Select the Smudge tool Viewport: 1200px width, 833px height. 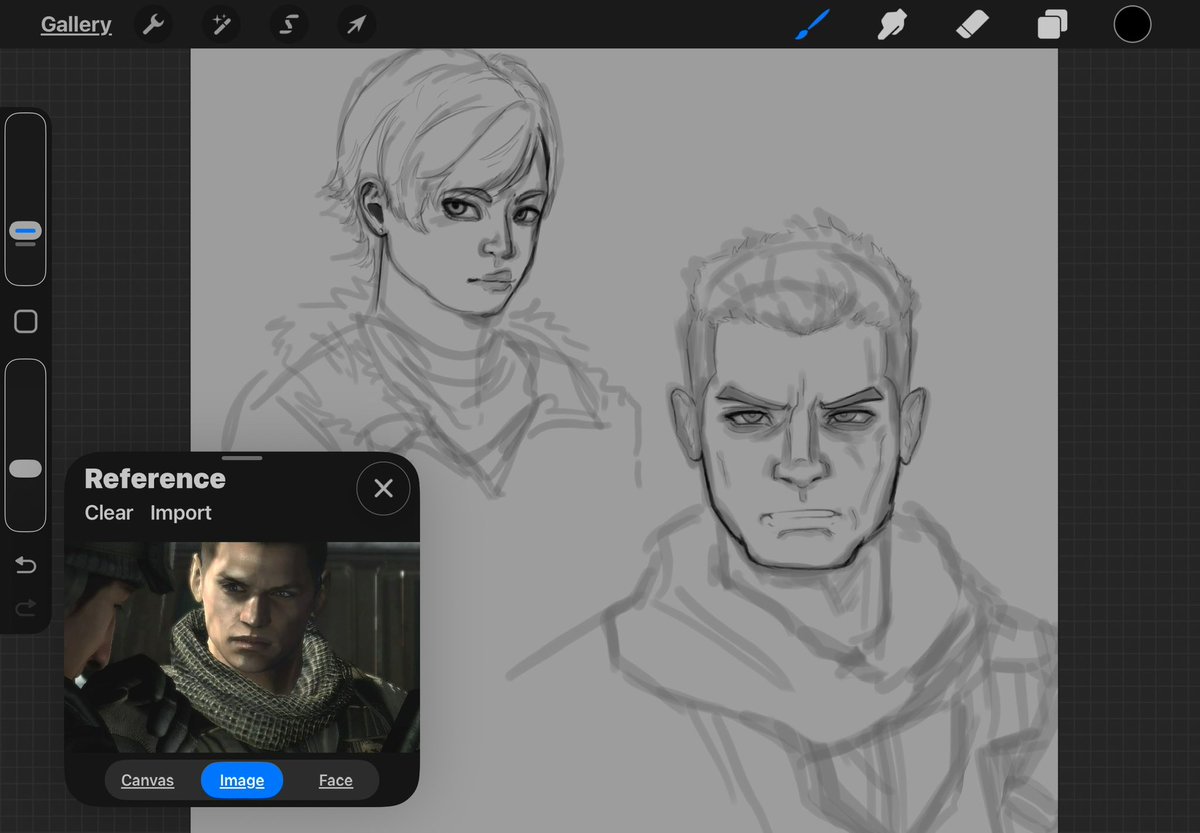(892, 25)
